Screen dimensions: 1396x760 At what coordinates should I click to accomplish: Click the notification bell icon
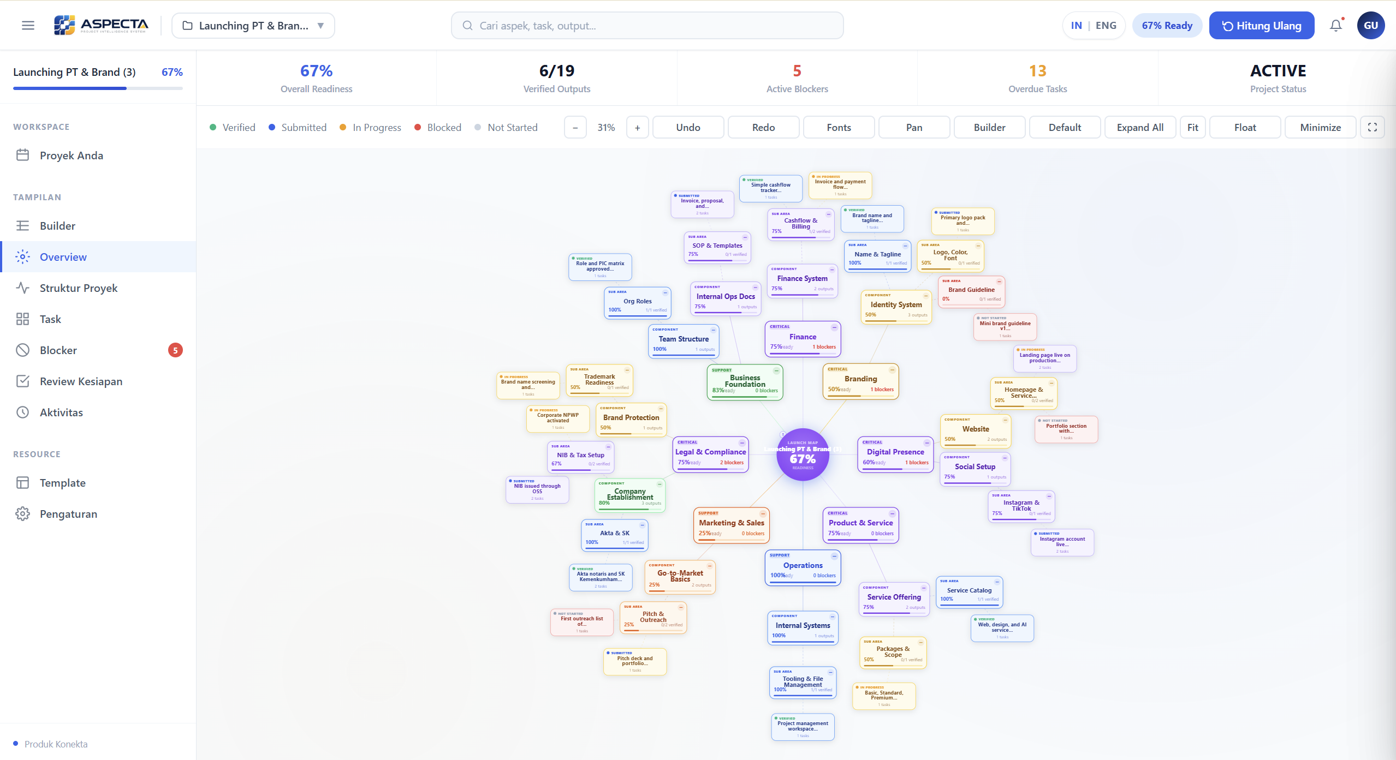click(x=1336, y=25)
